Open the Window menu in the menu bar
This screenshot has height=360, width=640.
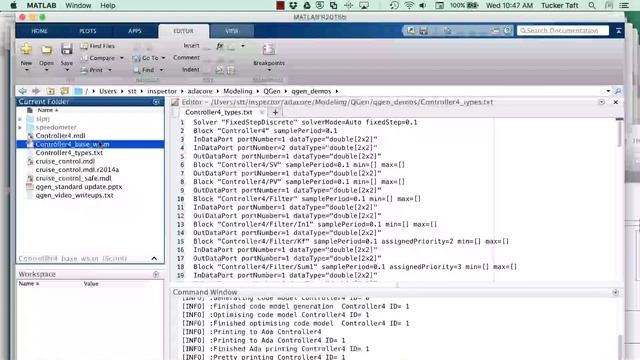pos(78,5)
